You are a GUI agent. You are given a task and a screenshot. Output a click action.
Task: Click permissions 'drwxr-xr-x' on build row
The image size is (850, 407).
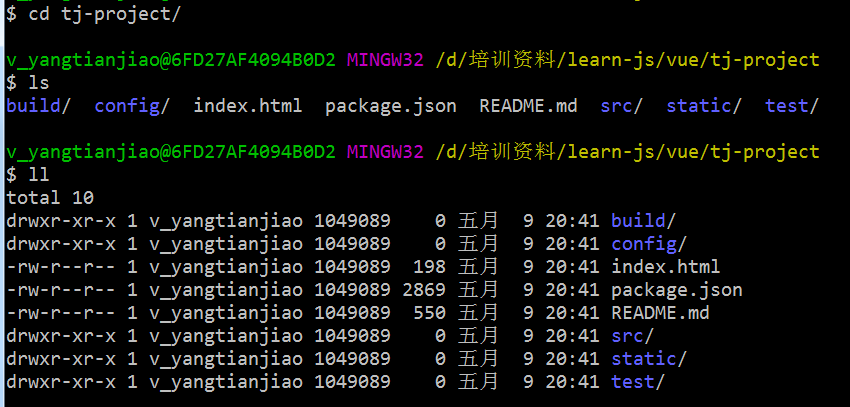[61, 221]
